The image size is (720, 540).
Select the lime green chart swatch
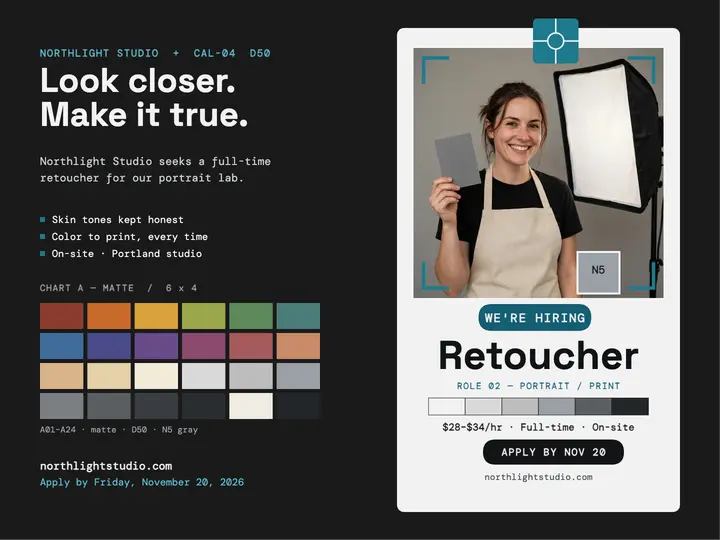point(203,316)
